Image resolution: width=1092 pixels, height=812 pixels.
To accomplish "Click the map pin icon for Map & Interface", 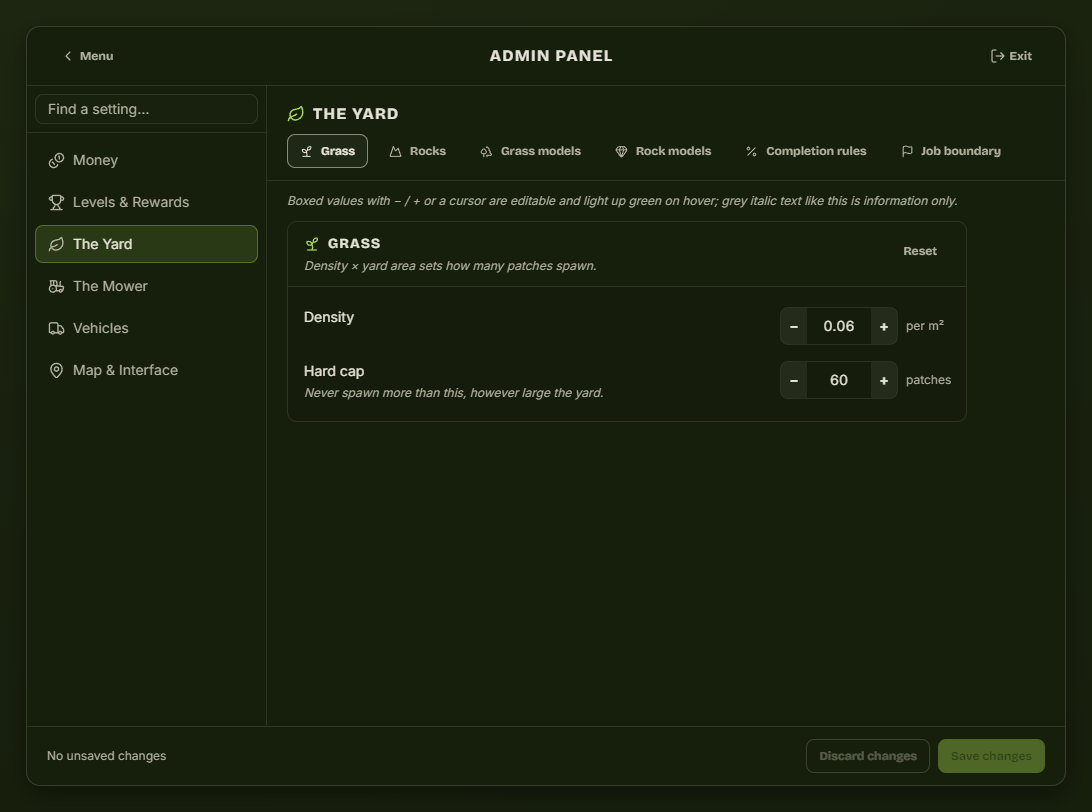I will pyautogui.click(x=56, y=370).
